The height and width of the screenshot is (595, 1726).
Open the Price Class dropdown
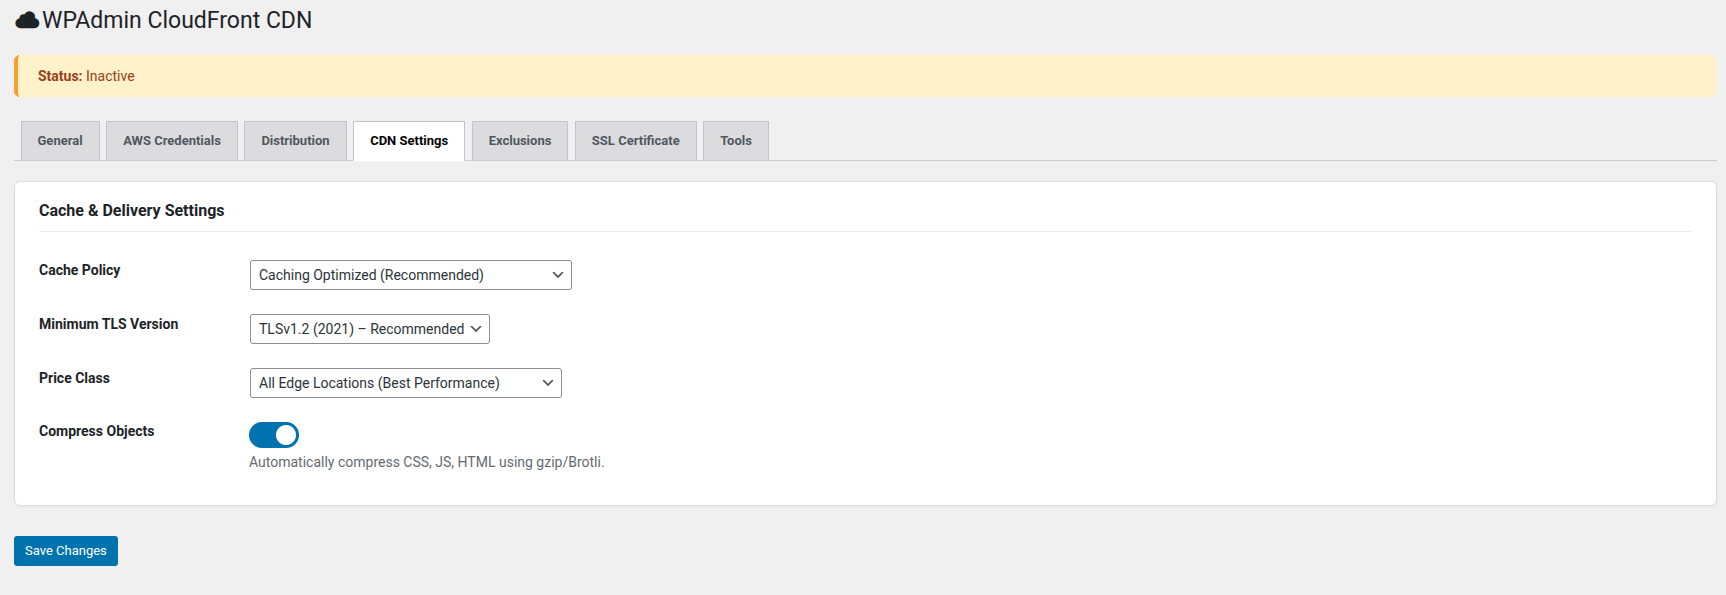[x=405, y=383]
